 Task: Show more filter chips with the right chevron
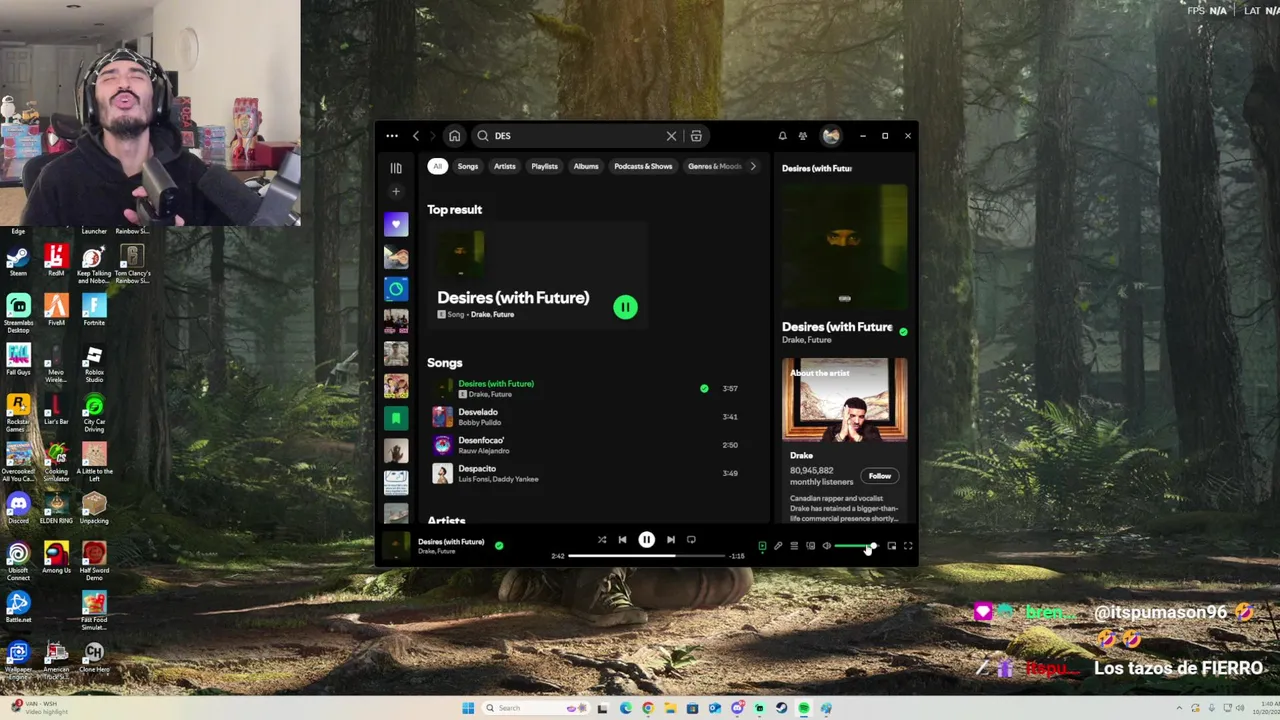point(753,166)
